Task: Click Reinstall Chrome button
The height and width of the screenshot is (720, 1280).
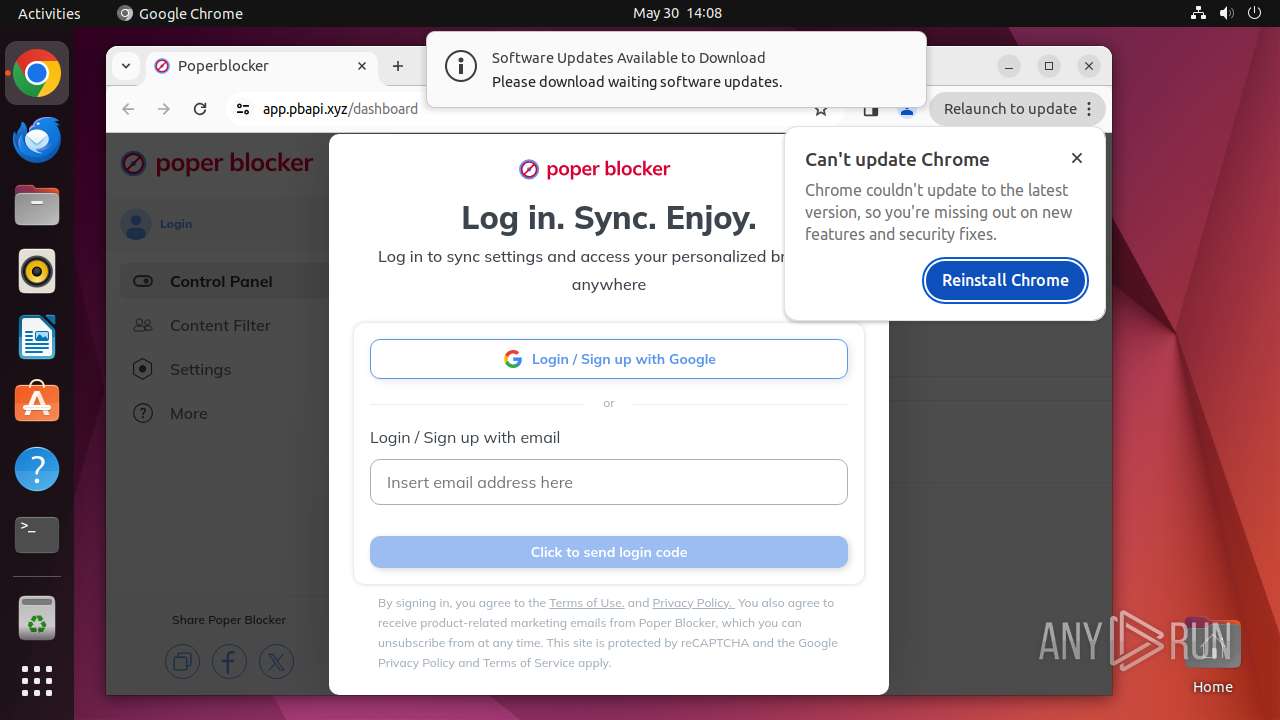Action: pyautogui.click(x=1005, y=280)
